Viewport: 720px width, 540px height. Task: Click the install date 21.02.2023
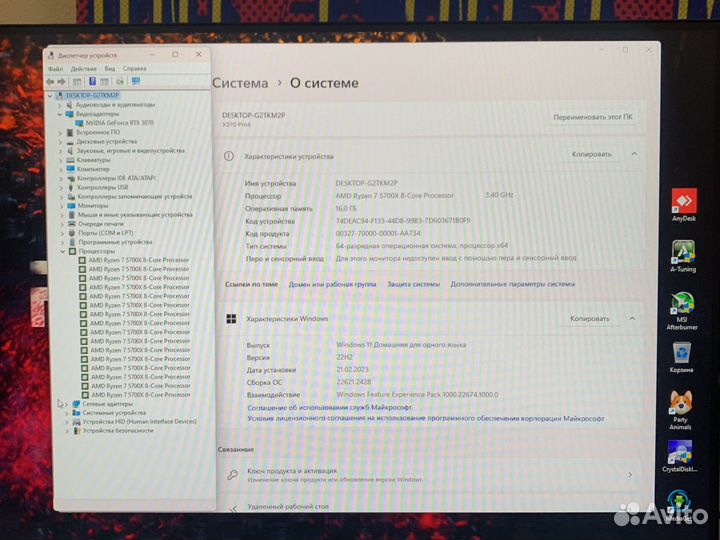click(352, 370)
